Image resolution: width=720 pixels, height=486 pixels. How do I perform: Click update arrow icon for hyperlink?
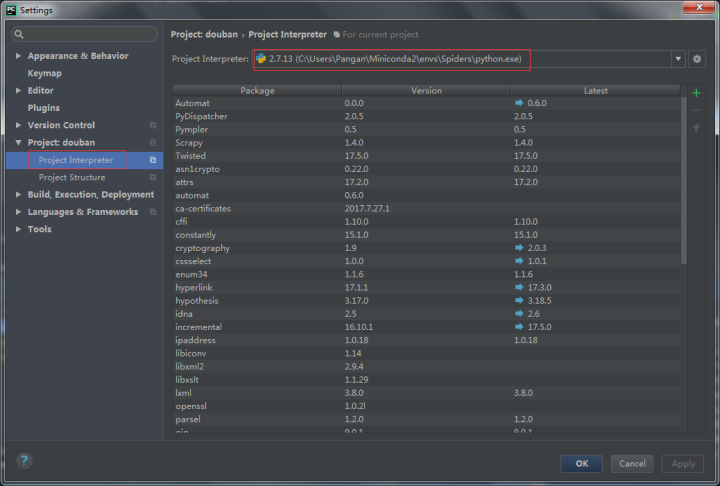519,287
